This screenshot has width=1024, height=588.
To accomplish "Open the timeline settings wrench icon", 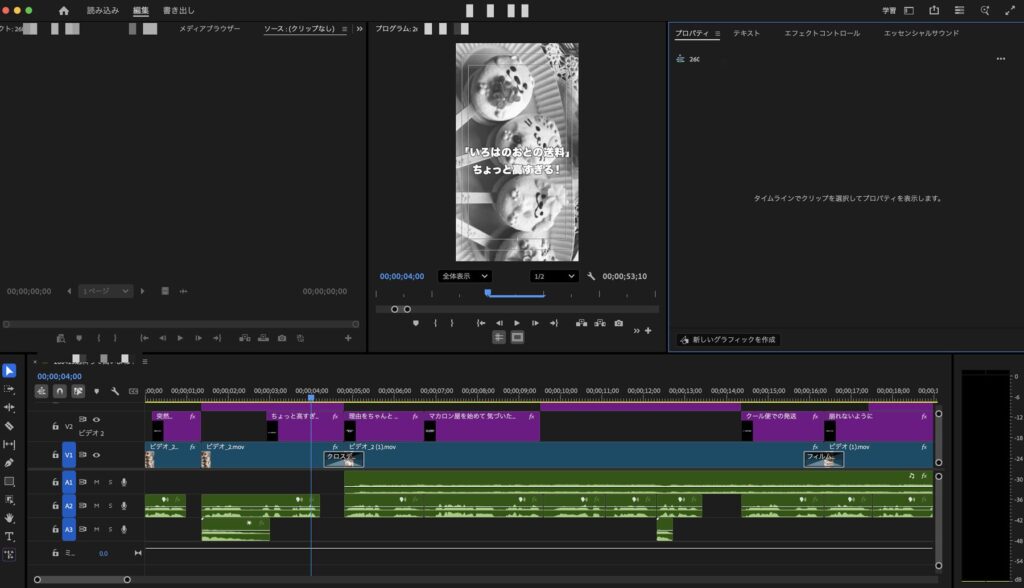I will point(115,392).
